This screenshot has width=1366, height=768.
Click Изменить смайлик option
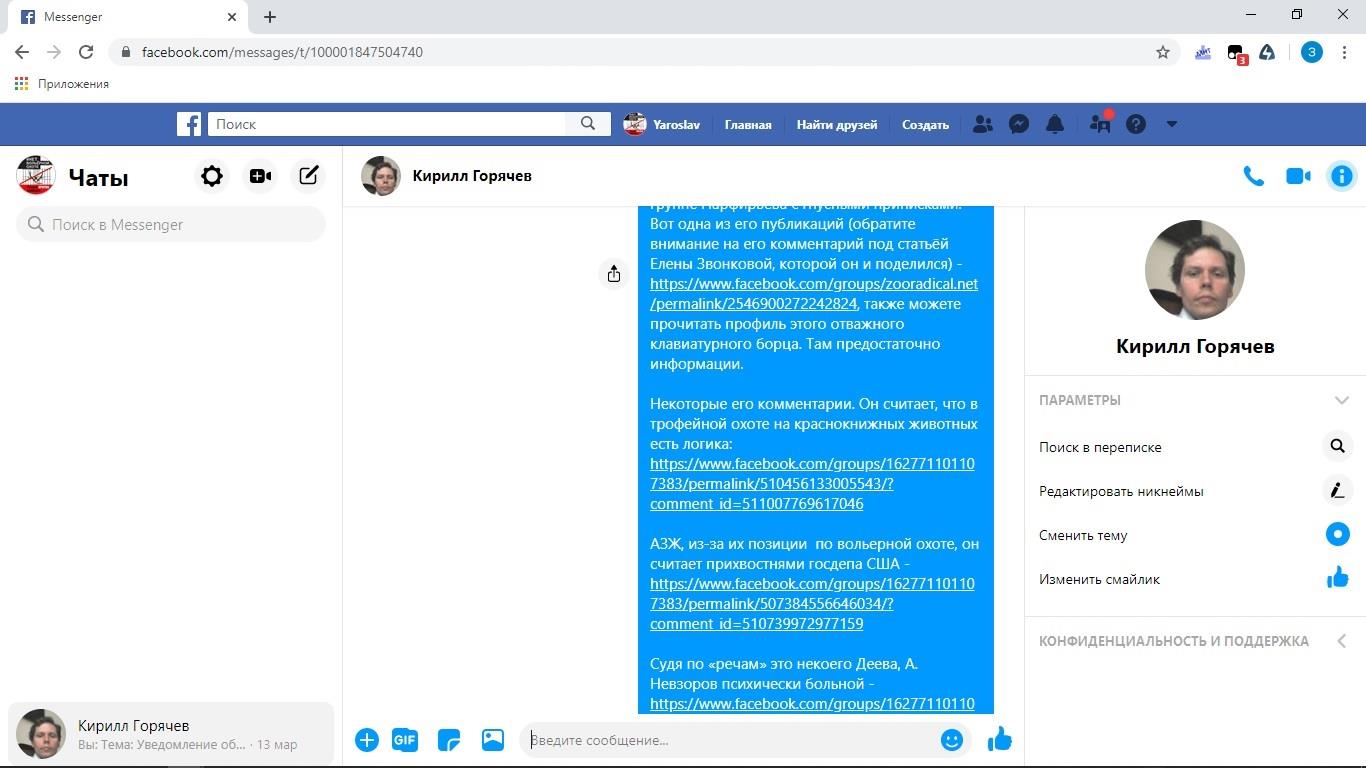click(1099, 579)
